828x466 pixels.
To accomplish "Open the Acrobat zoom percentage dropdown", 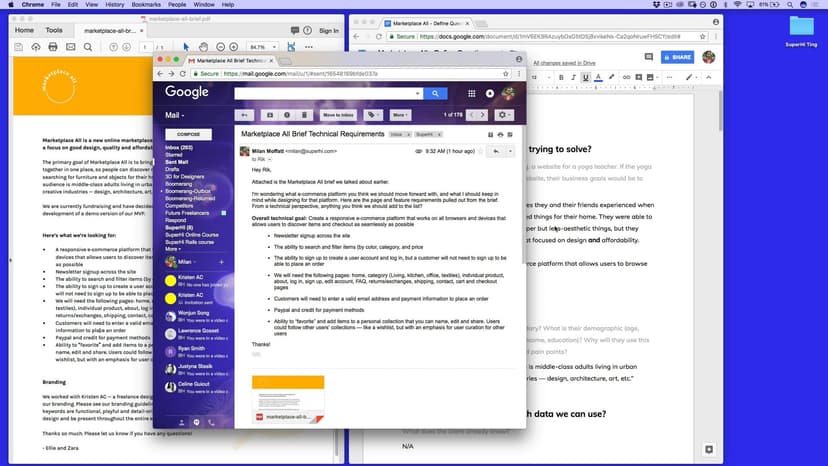I will pyautogui.click(x=263, y=47).
